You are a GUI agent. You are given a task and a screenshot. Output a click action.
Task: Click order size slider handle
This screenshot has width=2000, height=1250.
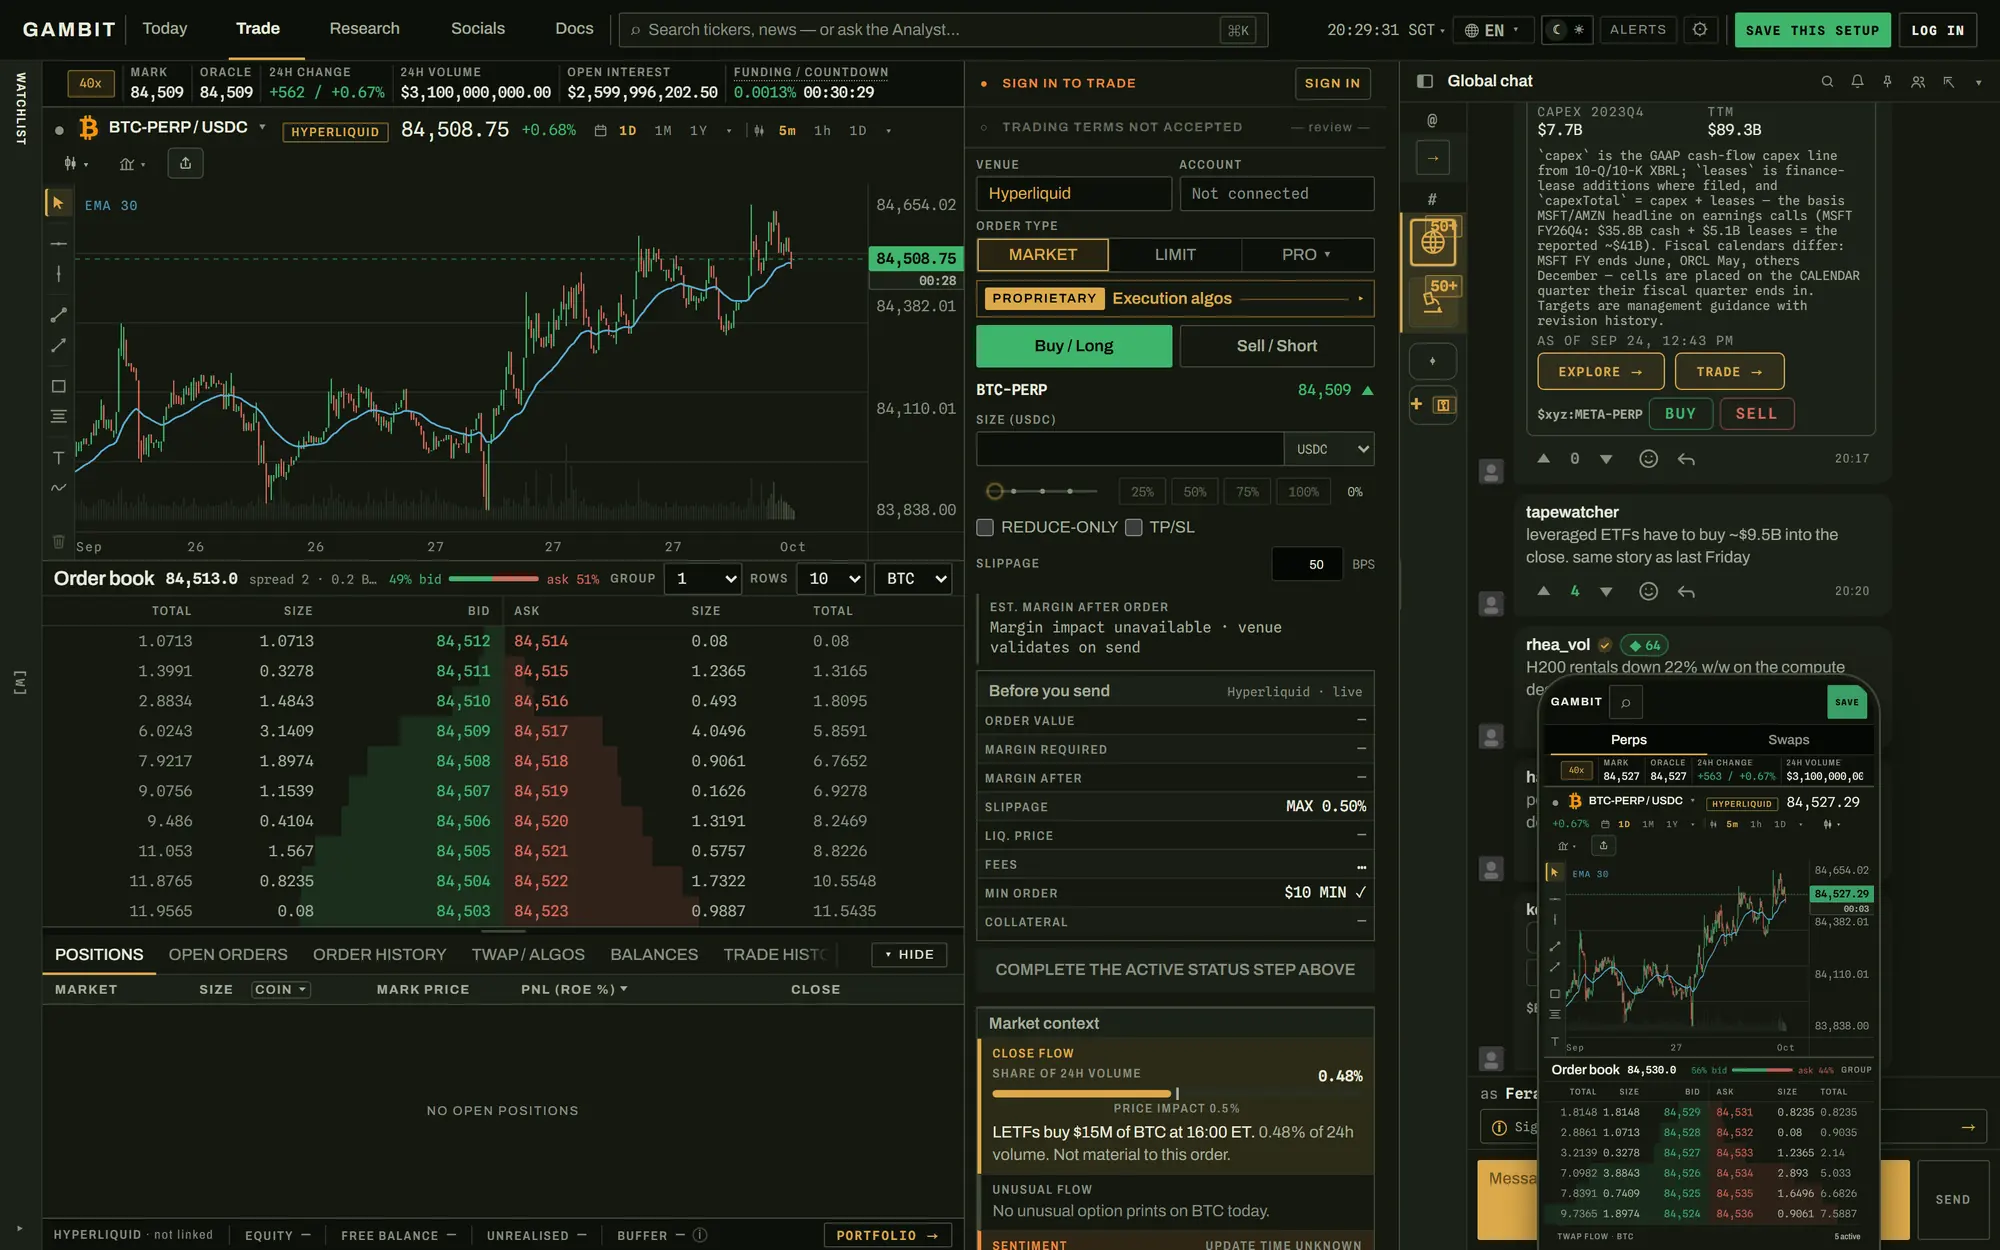(x=994, y=491)
